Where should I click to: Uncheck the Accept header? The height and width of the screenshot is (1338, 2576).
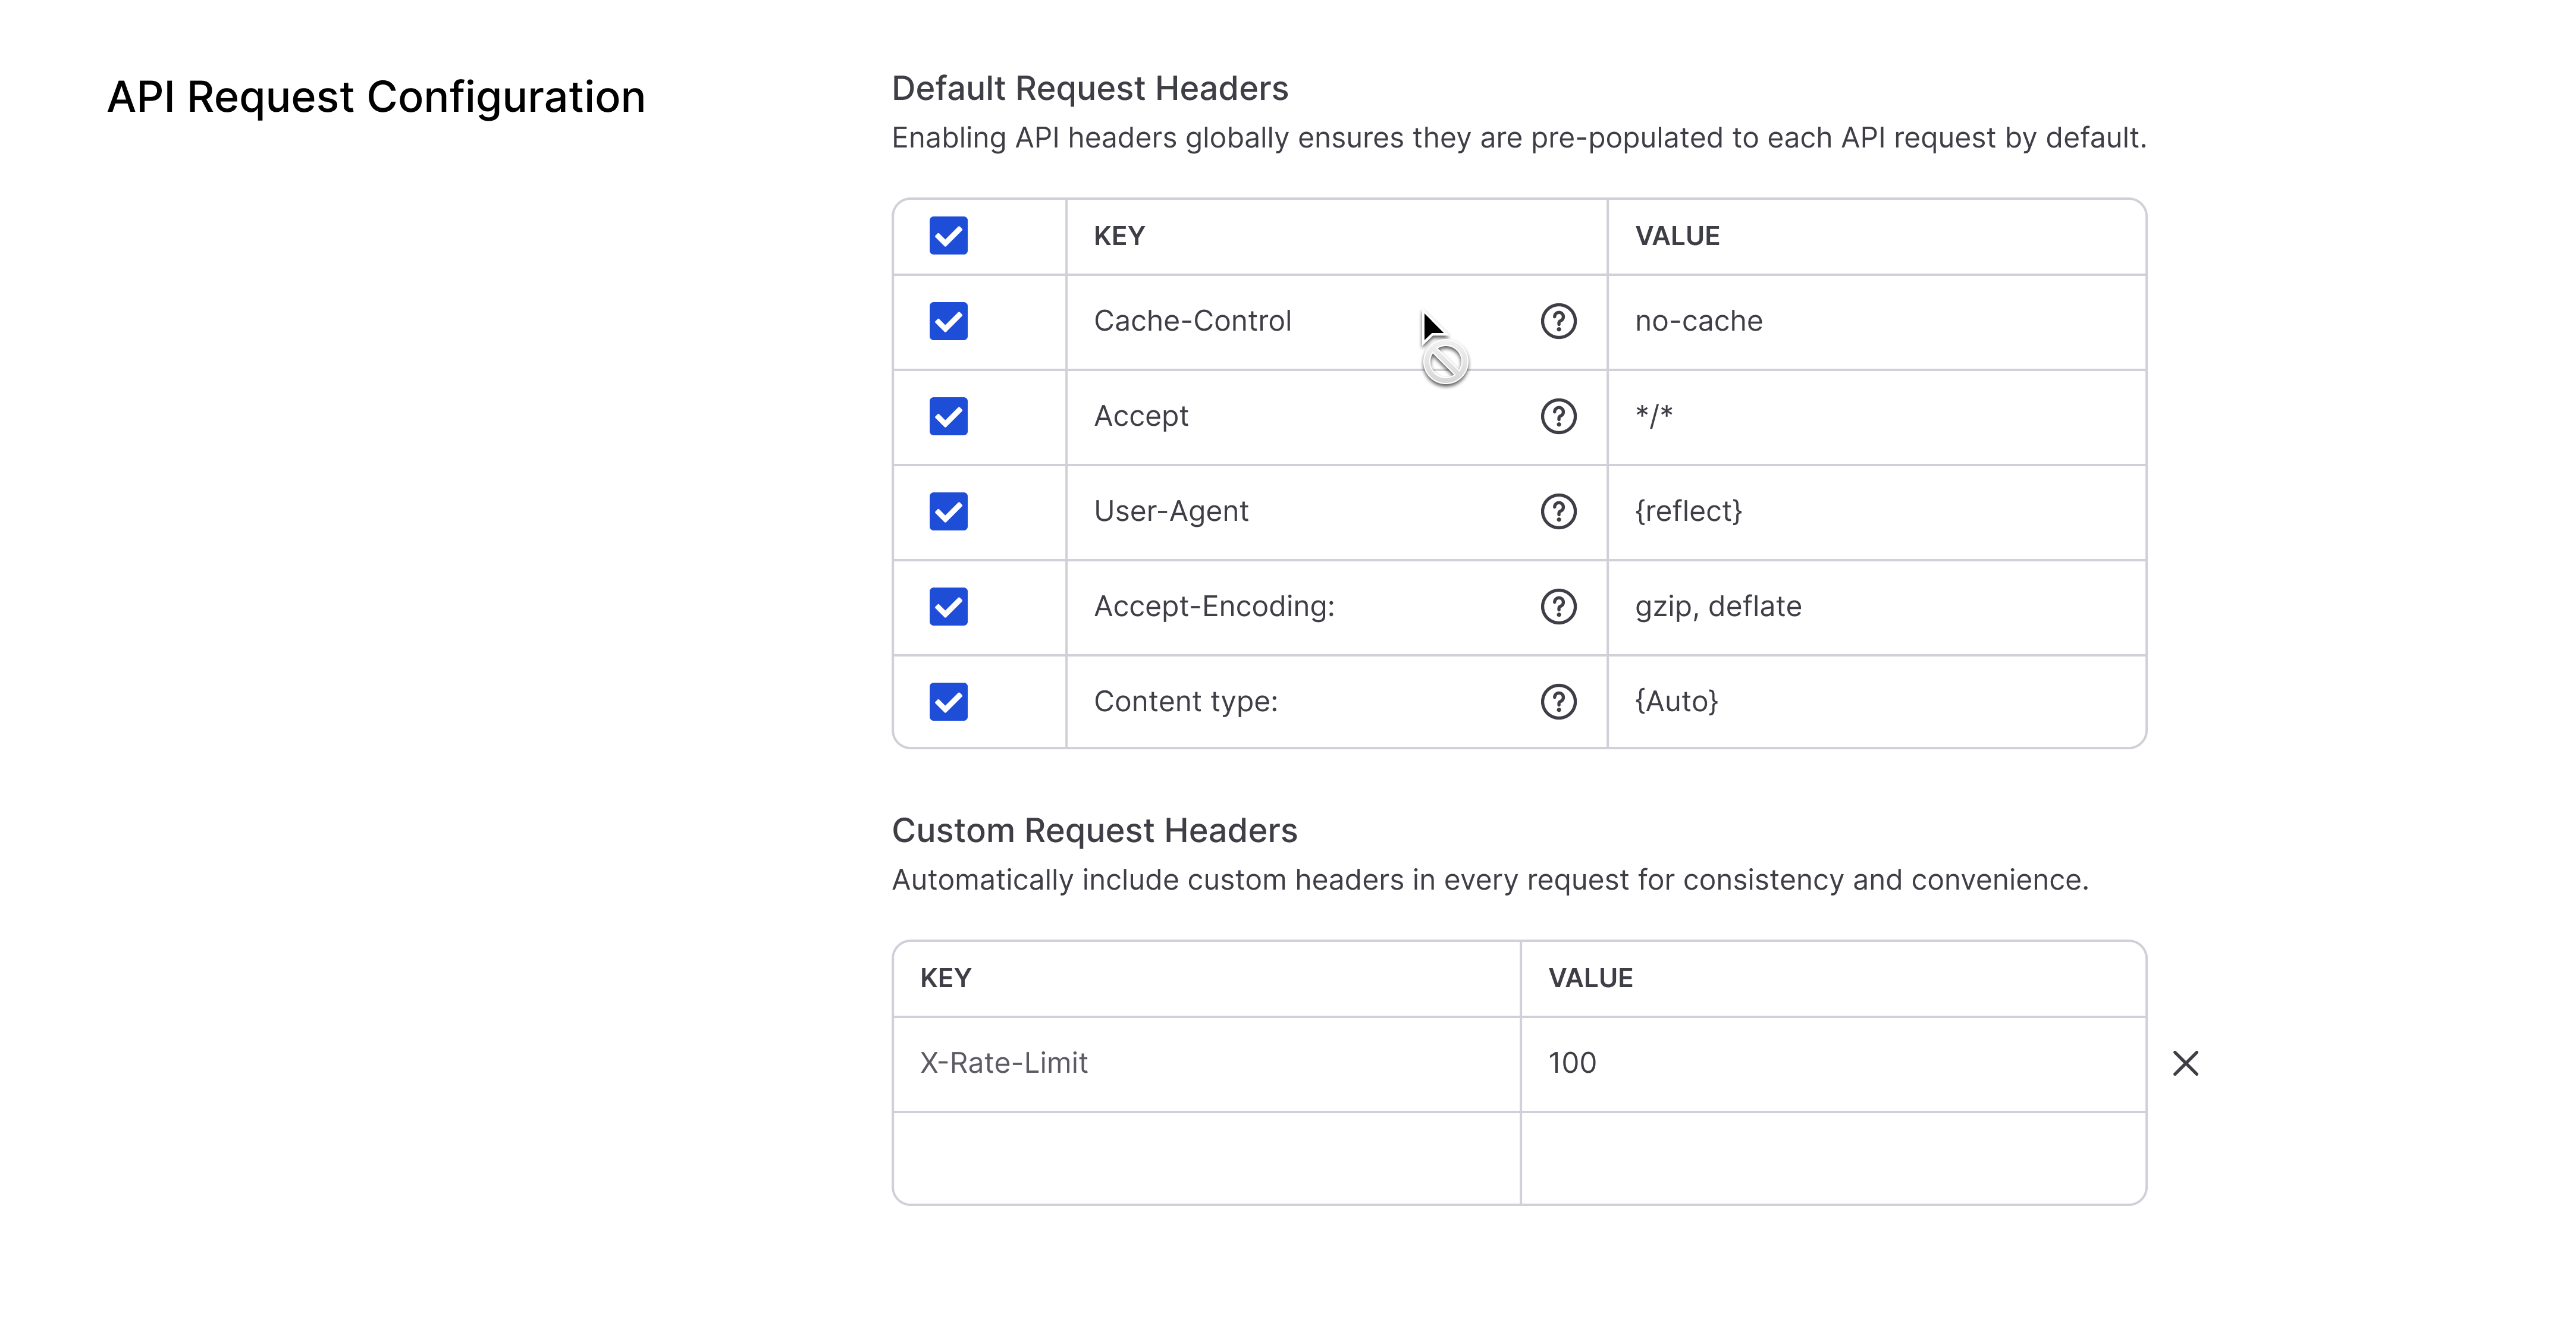pos(948,416)
